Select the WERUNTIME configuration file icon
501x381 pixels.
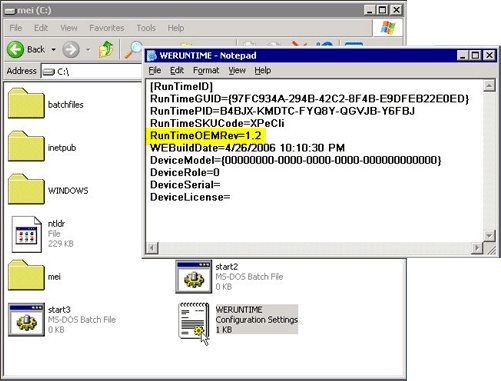[194, 321]
